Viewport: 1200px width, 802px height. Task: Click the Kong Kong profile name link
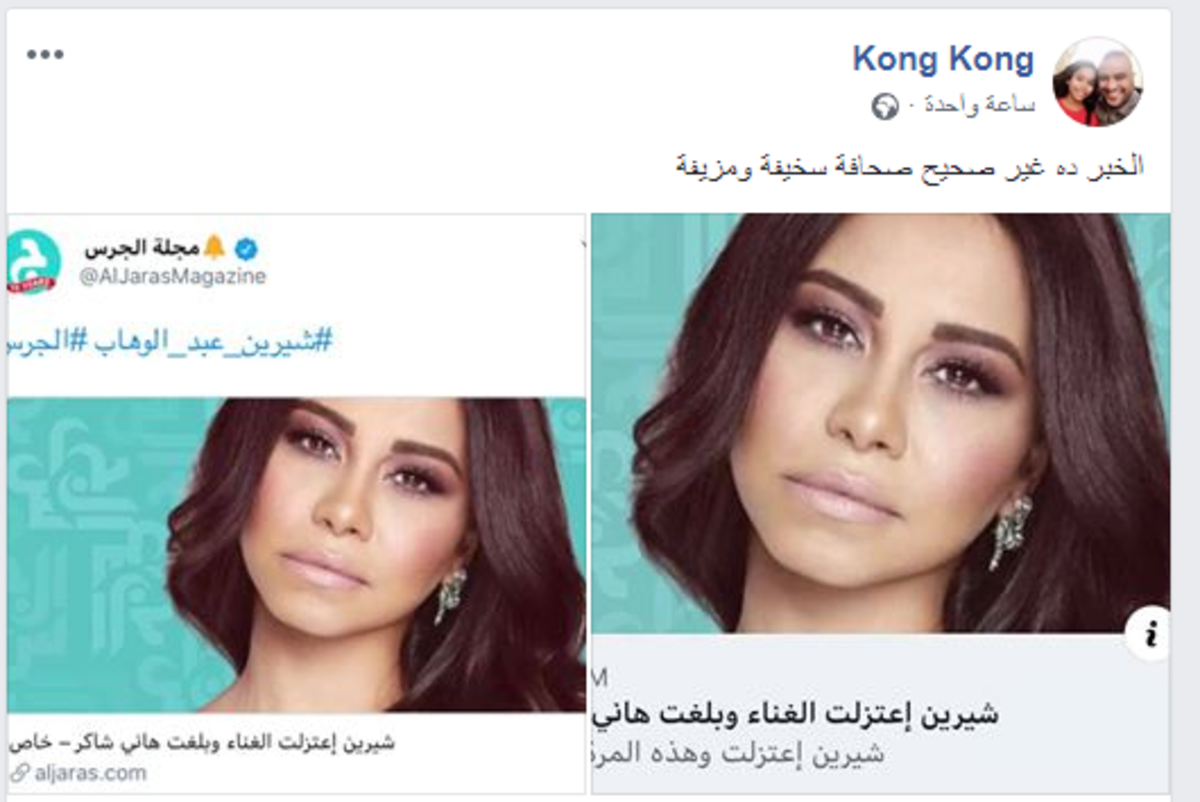click(942, 60)
